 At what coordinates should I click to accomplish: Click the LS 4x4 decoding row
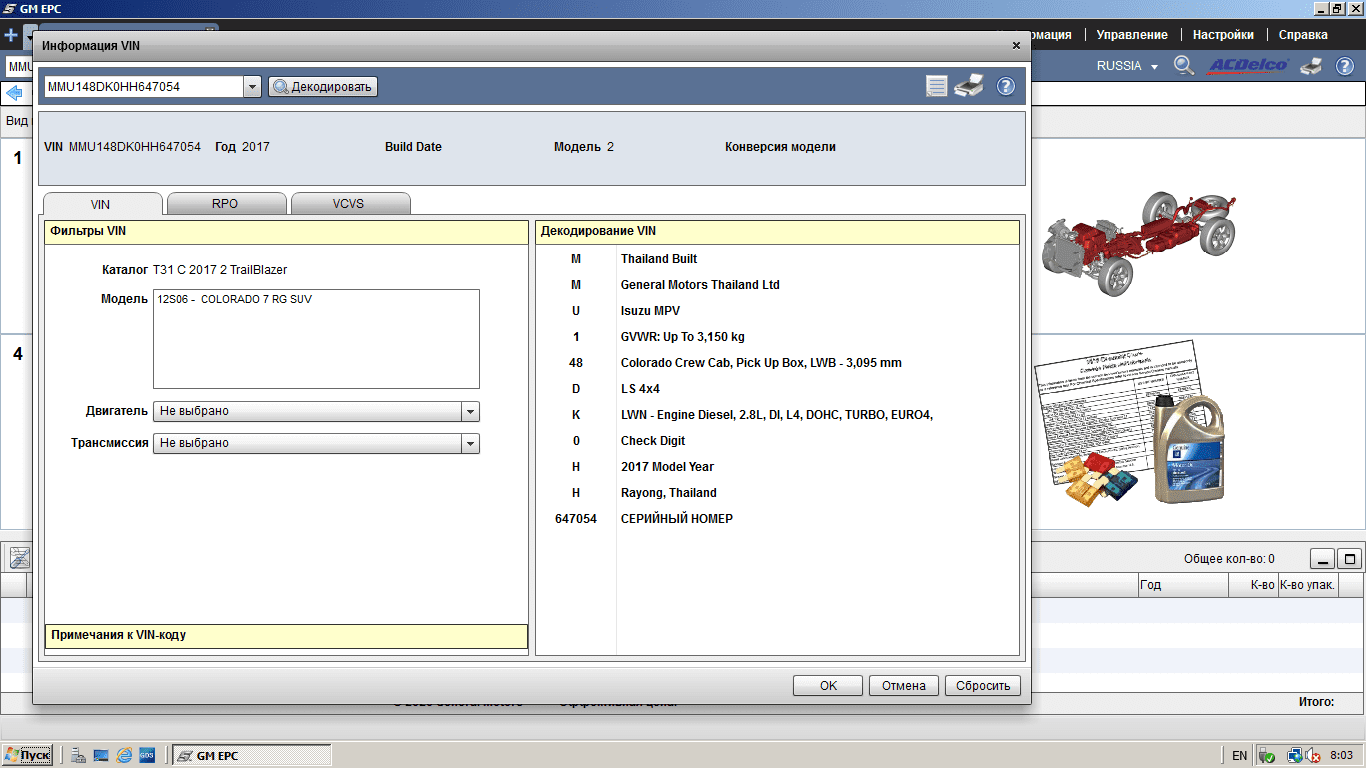click(x=778, y=389)
